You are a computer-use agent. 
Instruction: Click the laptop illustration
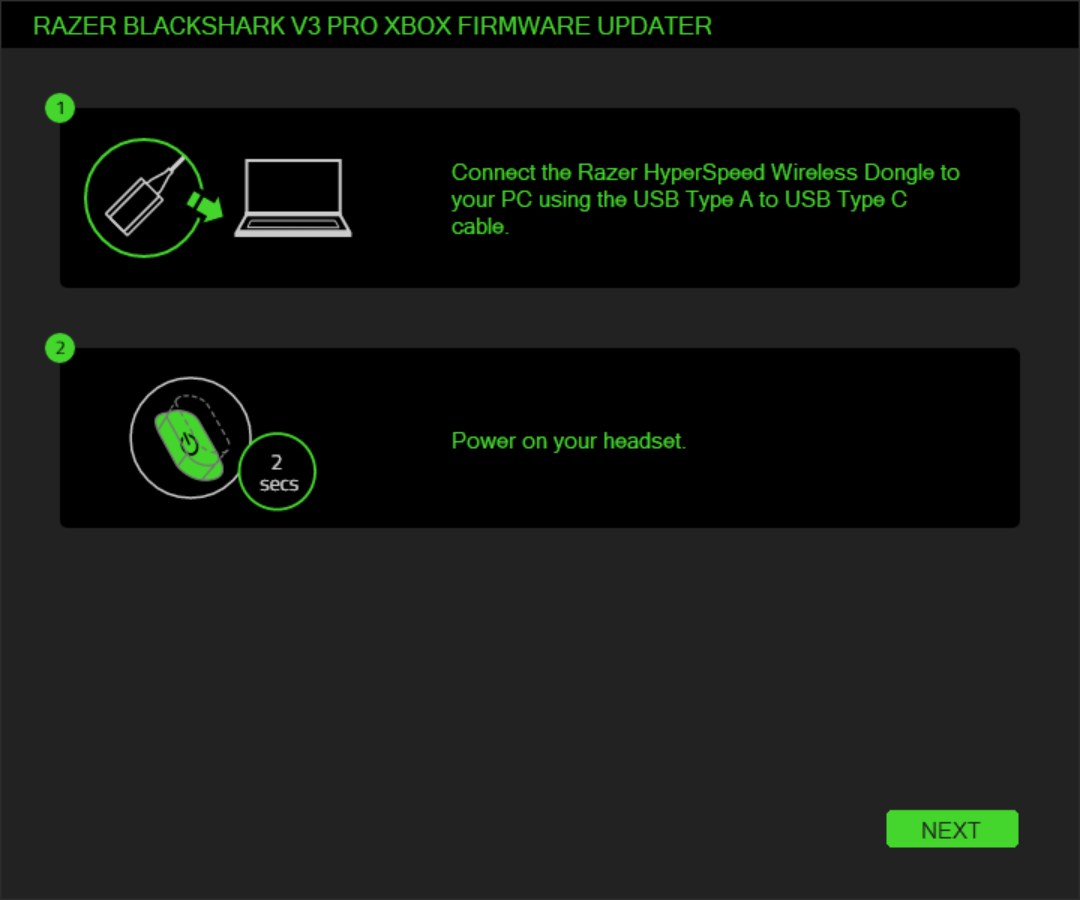click(x=293, y=198)
